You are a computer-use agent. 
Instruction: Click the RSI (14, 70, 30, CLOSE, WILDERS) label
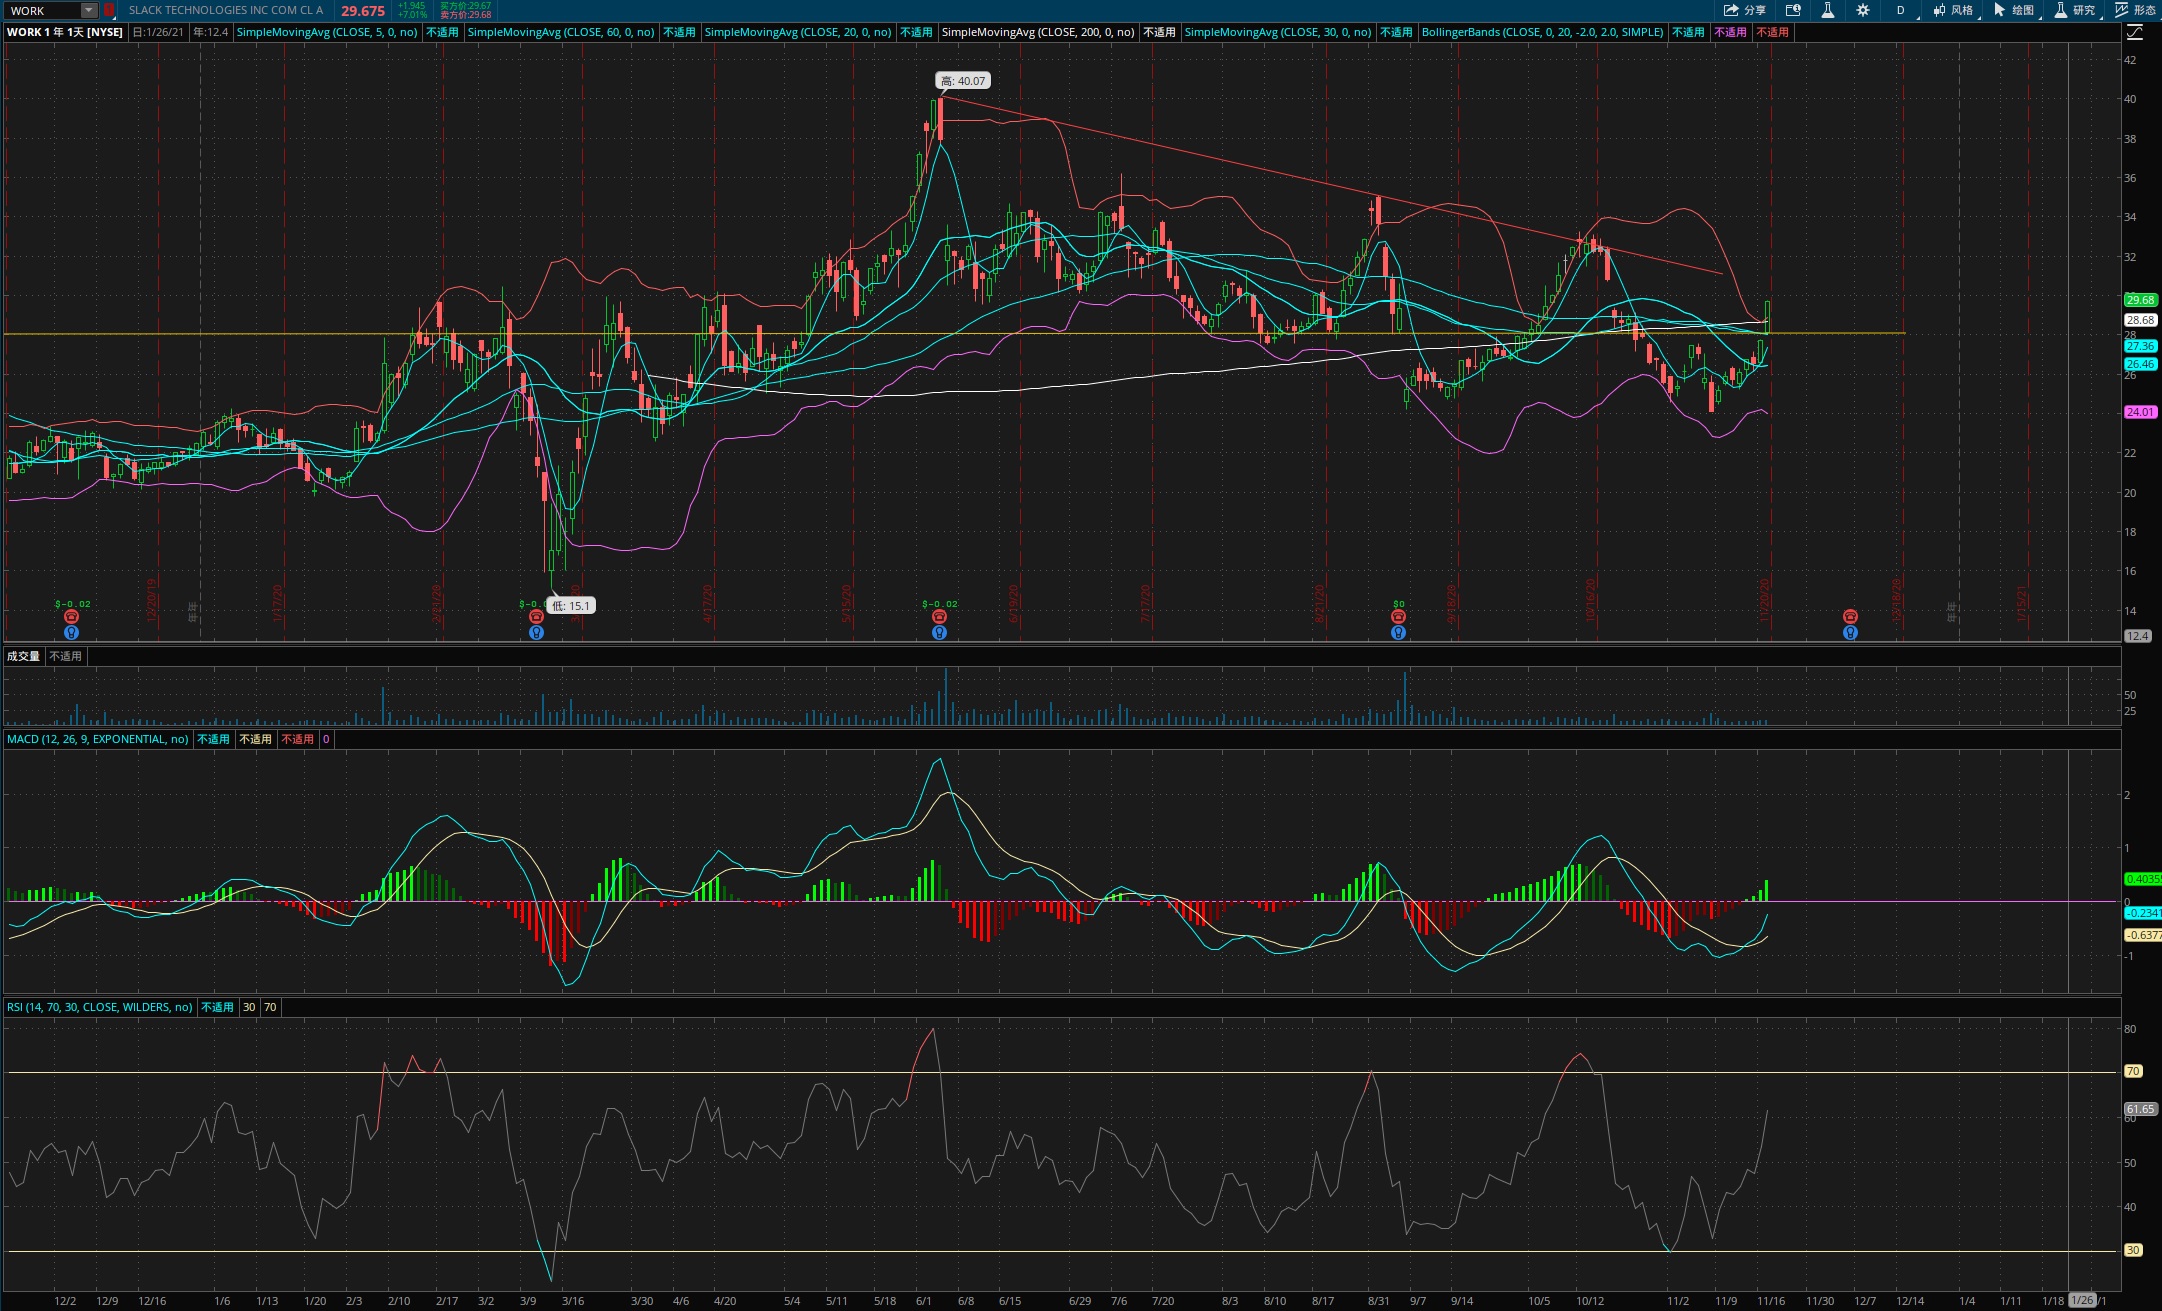tap(100, 1007)
